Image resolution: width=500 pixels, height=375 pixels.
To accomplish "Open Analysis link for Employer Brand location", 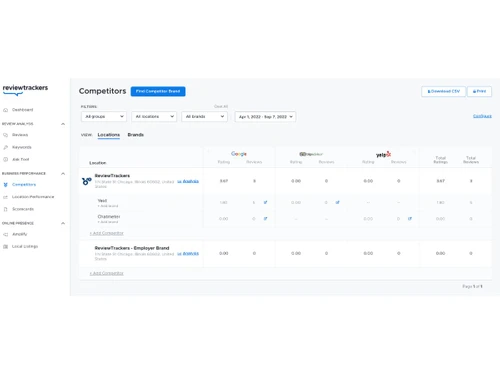I will tap(188, 254).
